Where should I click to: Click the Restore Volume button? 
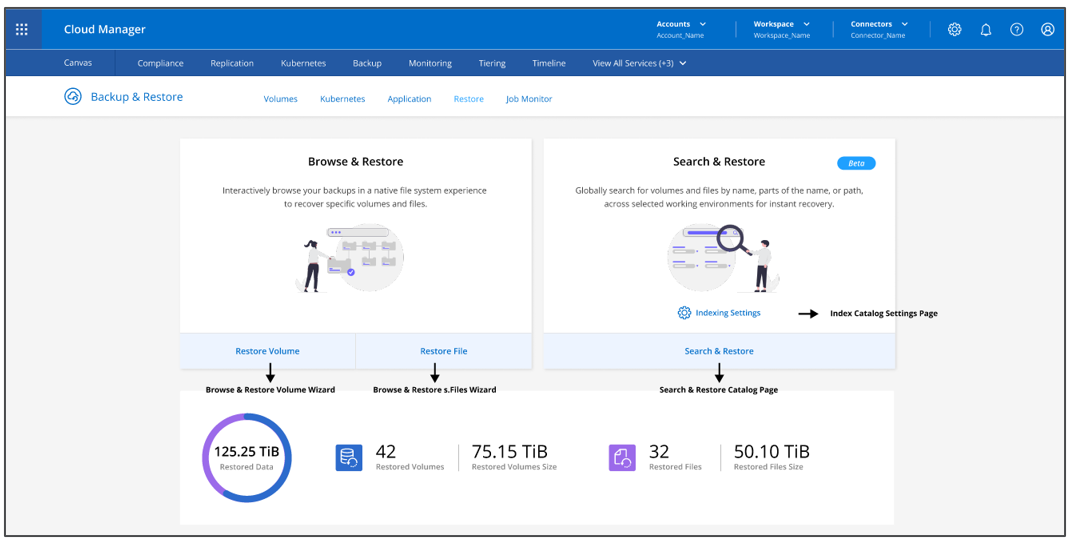(267, 351)
